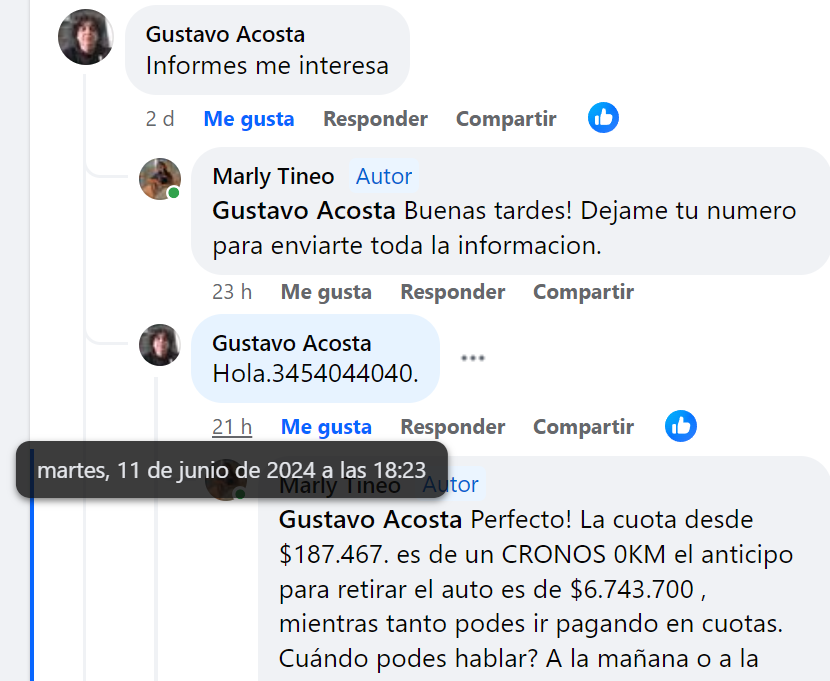The height and width of the screenshot is (681, 830).
Task: Click Responder under Marly Tineo's first reply
Action: [x=452, y=292]
